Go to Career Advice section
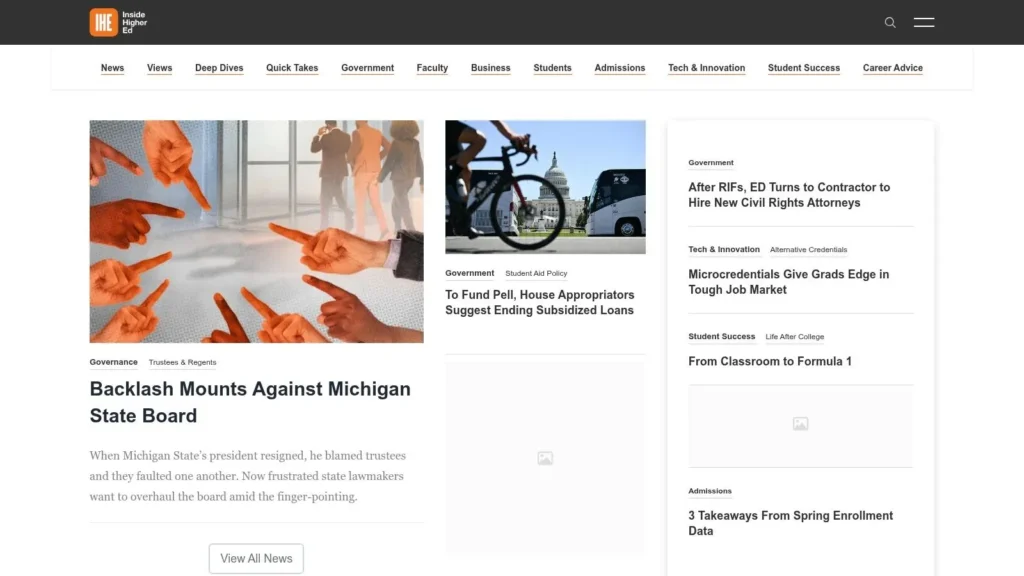Viewport: 1024px width, 576px height. [893, 68]
